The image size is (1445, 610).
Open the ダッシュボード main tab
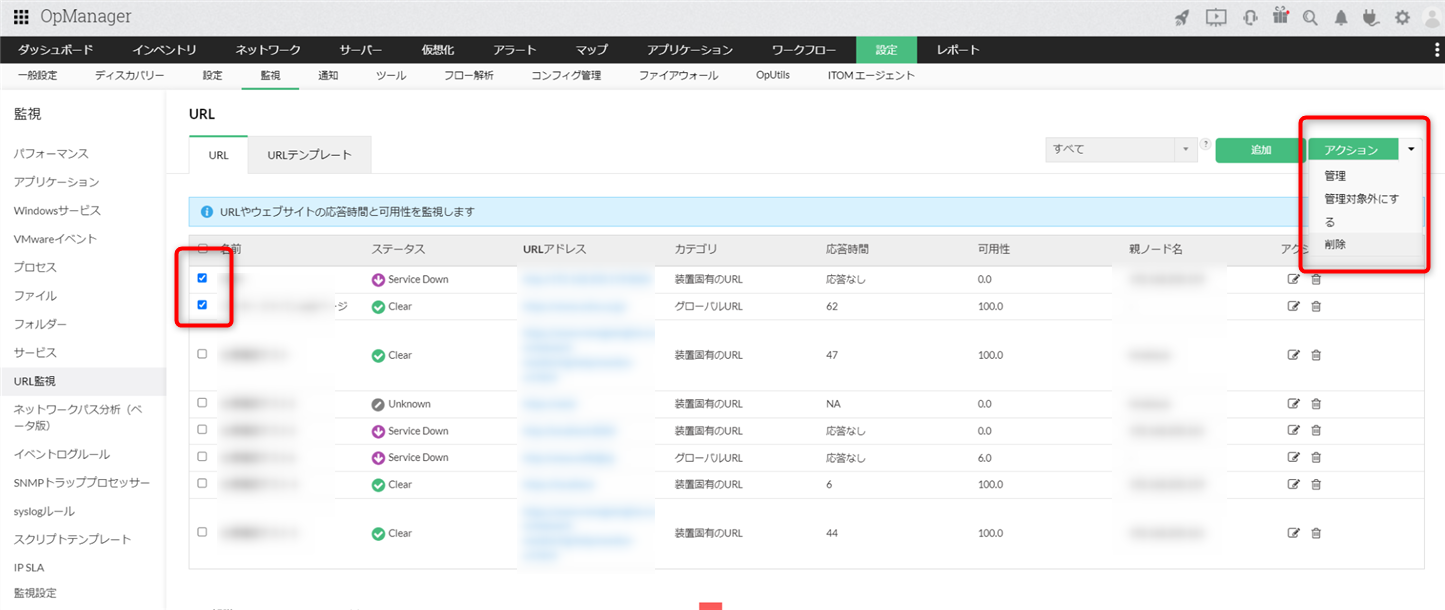coord(56,50)
